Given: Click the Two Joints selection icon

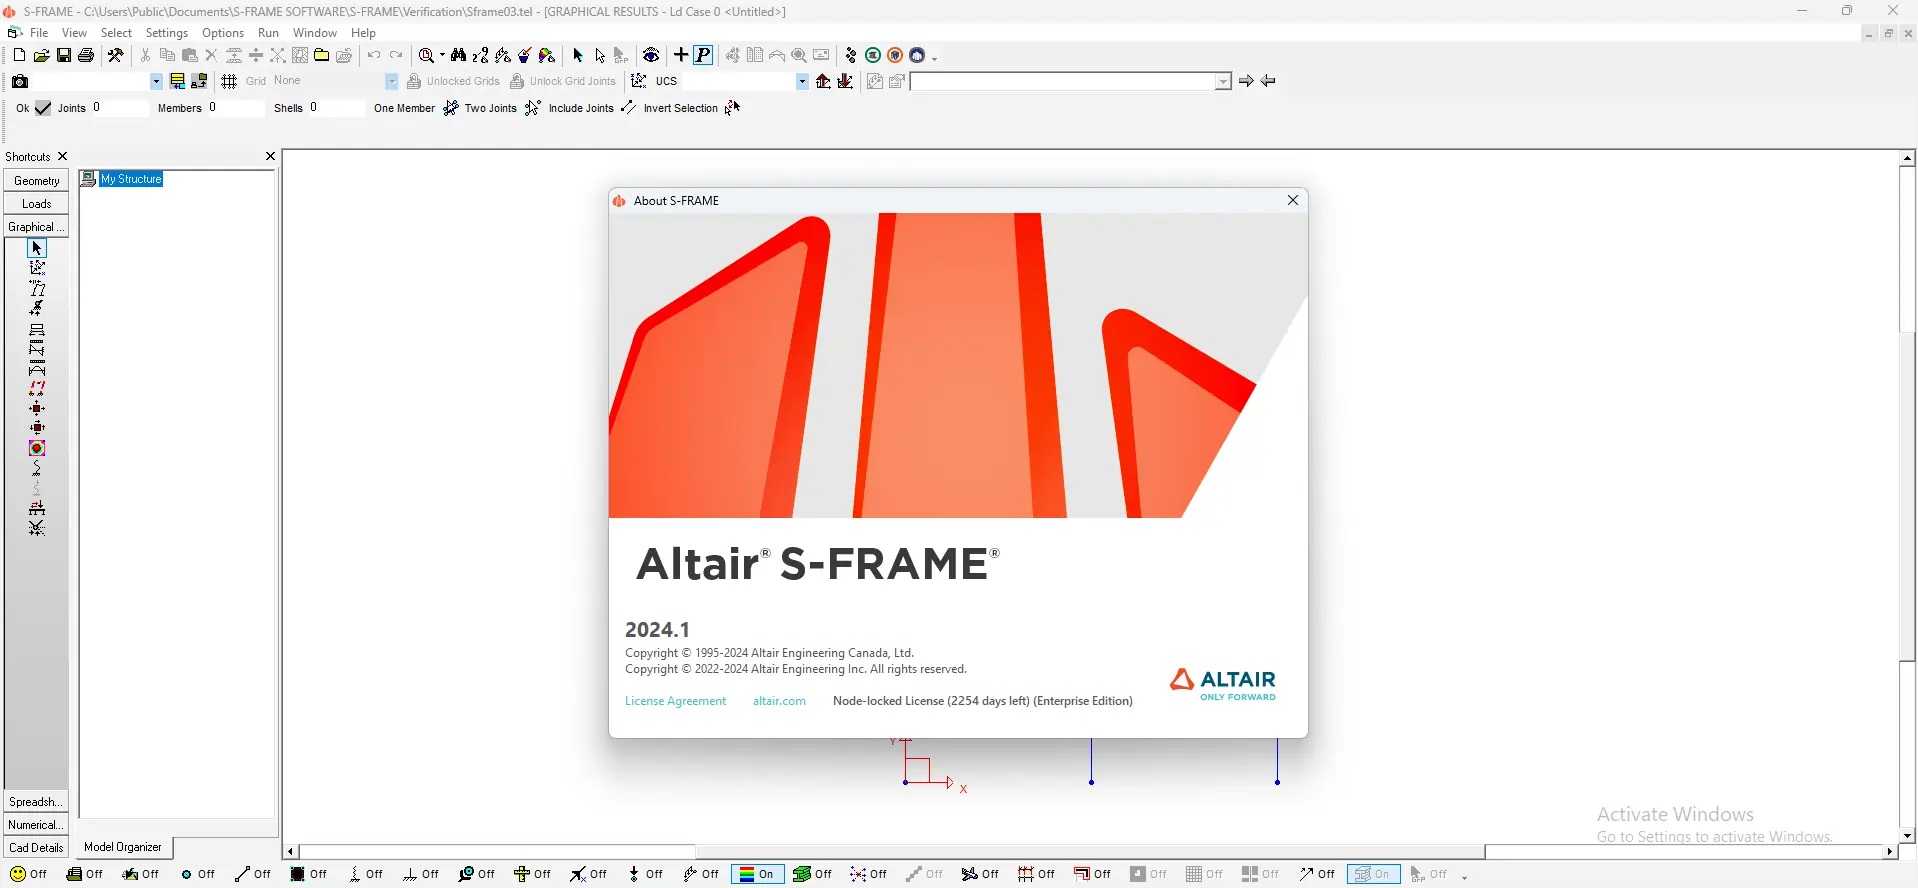Looking at the screenshot, I should click(532, 108).
